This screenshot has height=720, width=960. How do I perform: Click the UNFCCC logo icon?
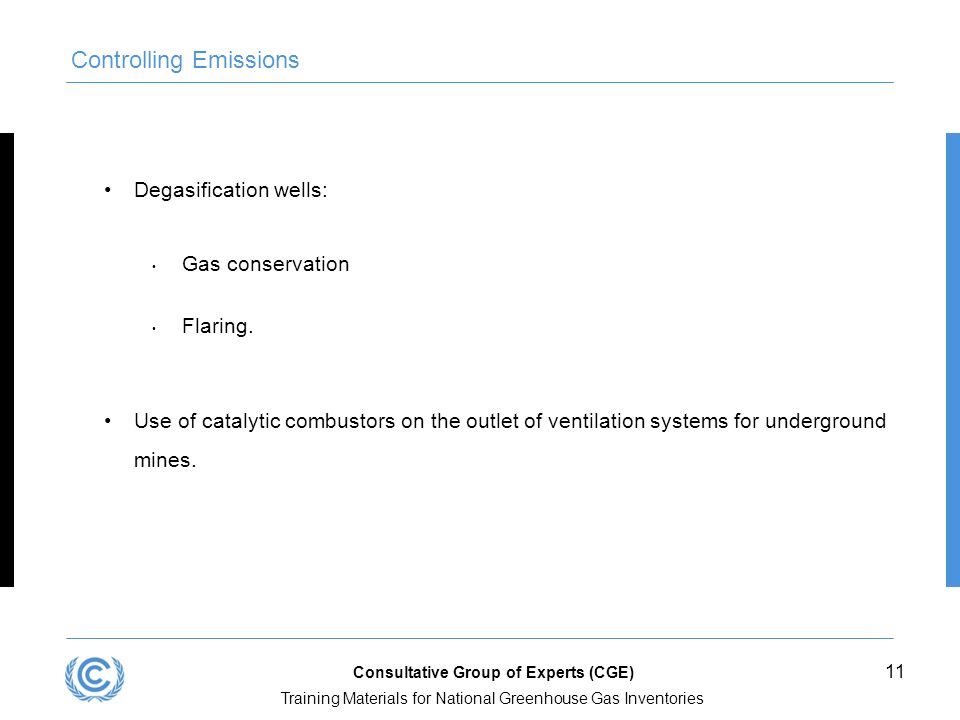coord(95,678)
